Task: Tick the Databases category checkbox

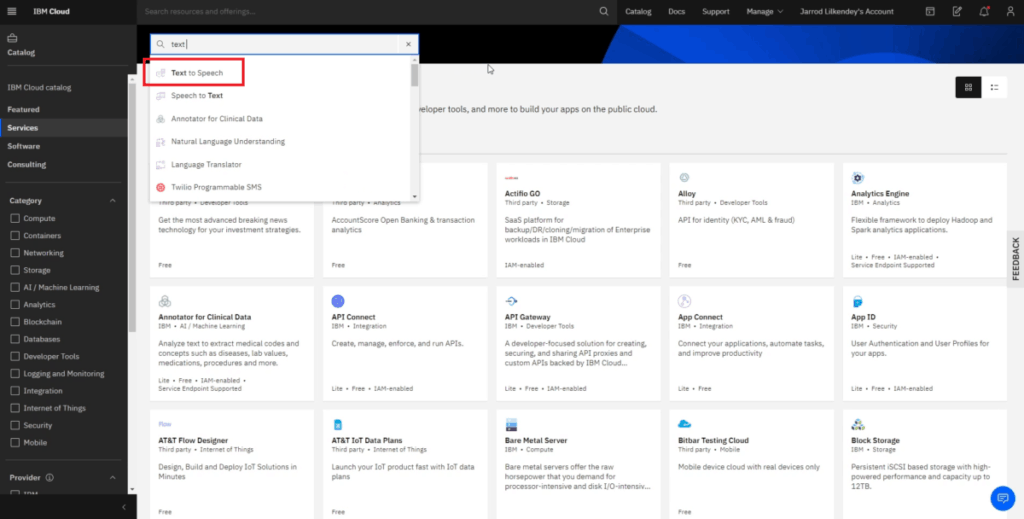Action: click(x=15, y=339)
